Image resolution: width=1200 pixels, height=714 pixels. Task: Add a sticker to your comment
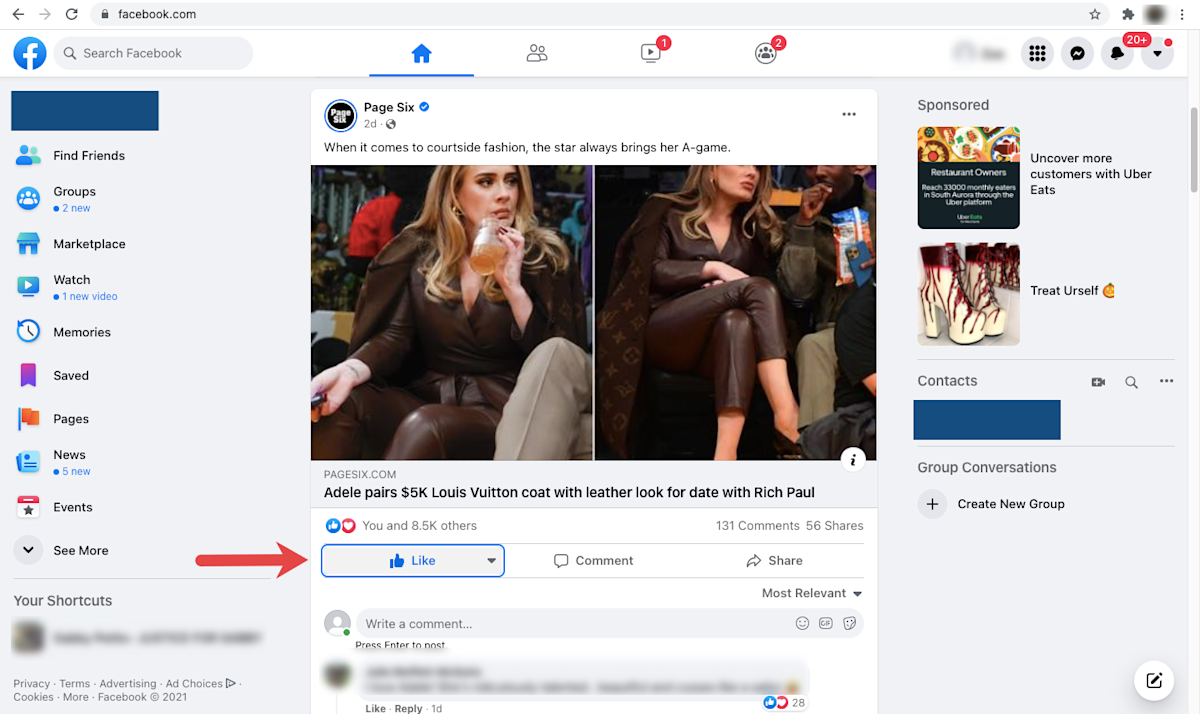[848, 623]
